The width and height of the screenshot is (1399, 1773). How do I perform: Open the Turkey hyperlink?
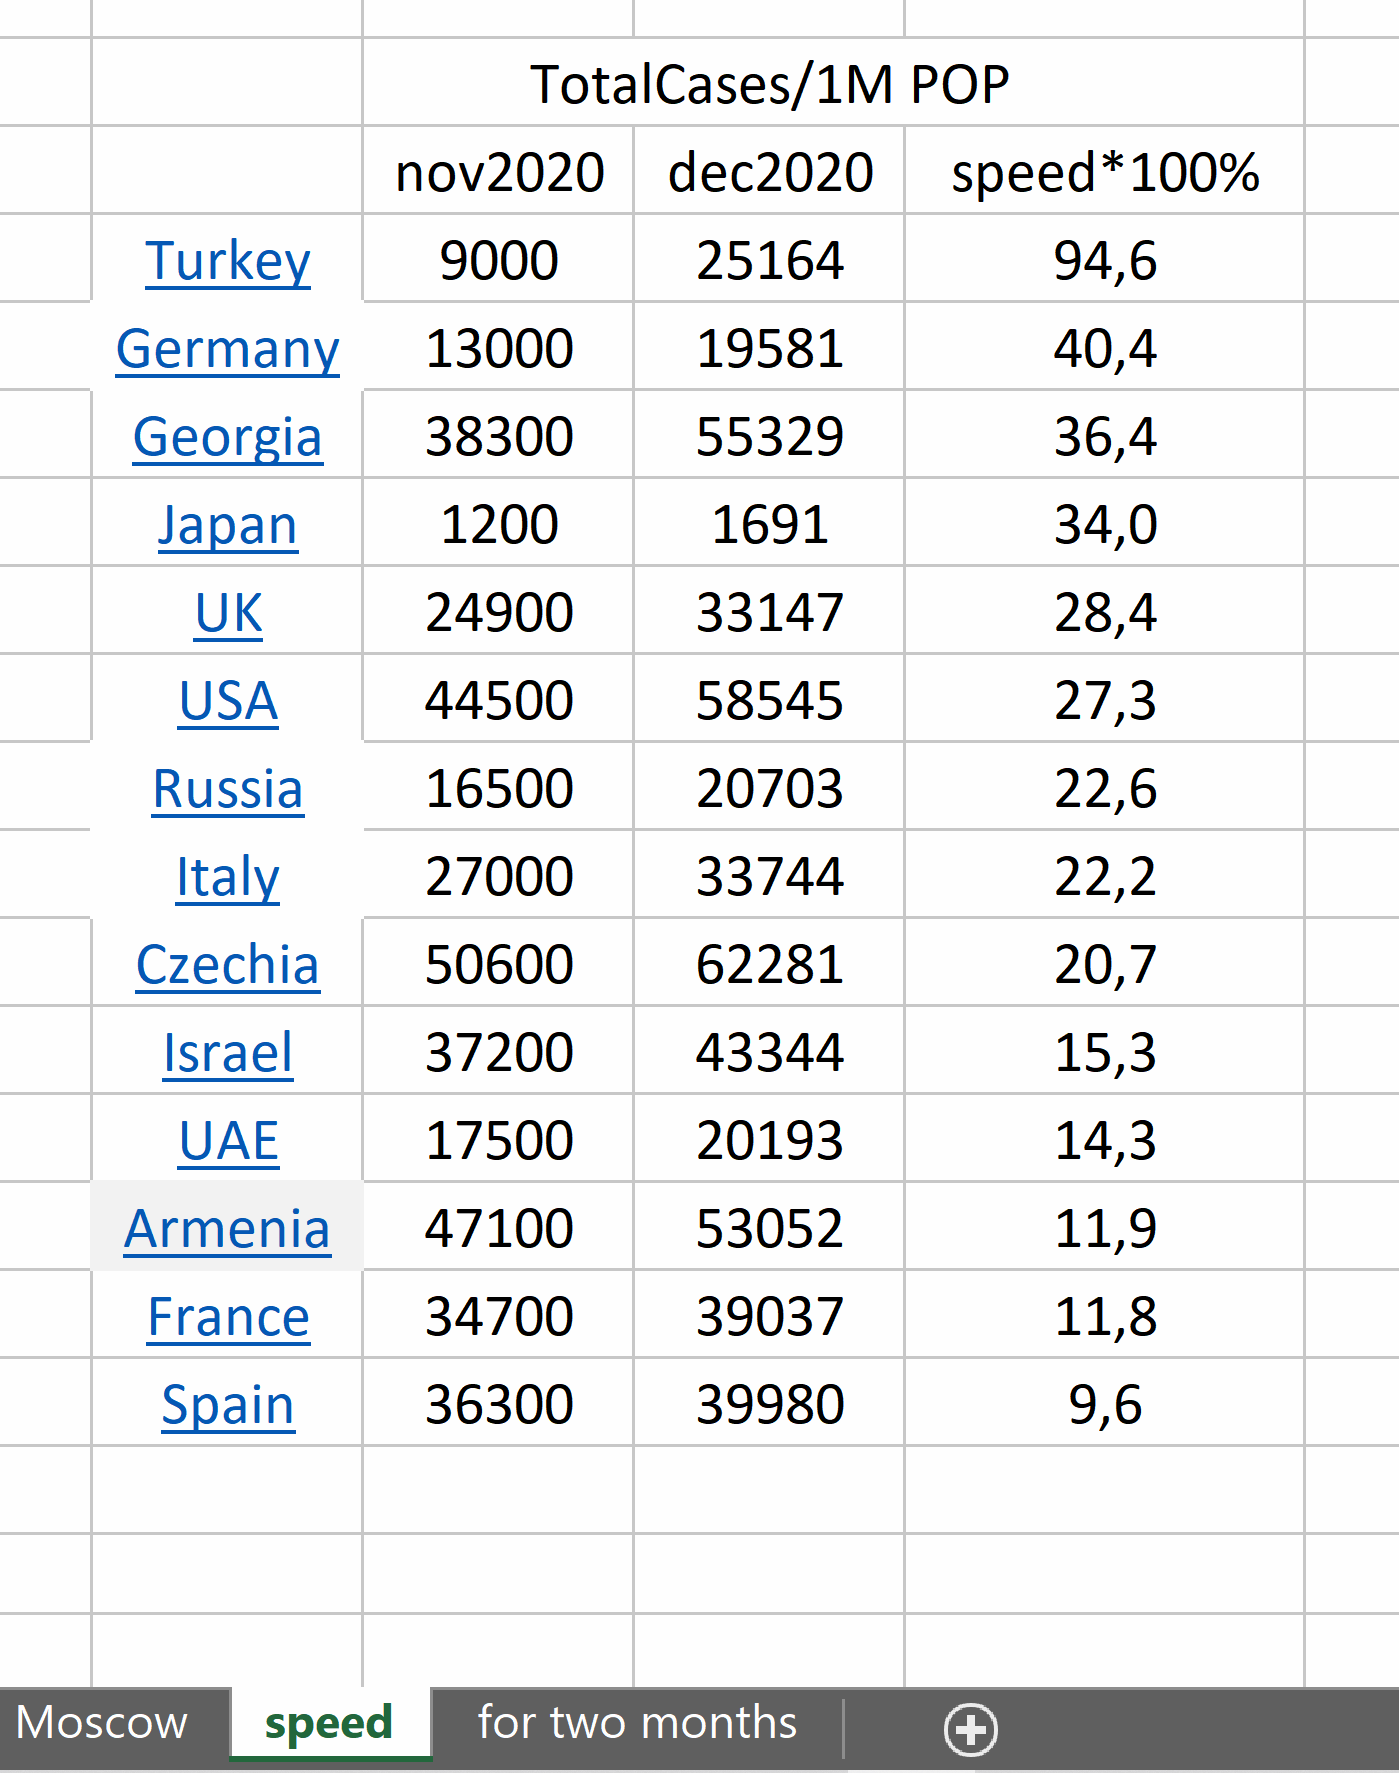pos(228,261)
